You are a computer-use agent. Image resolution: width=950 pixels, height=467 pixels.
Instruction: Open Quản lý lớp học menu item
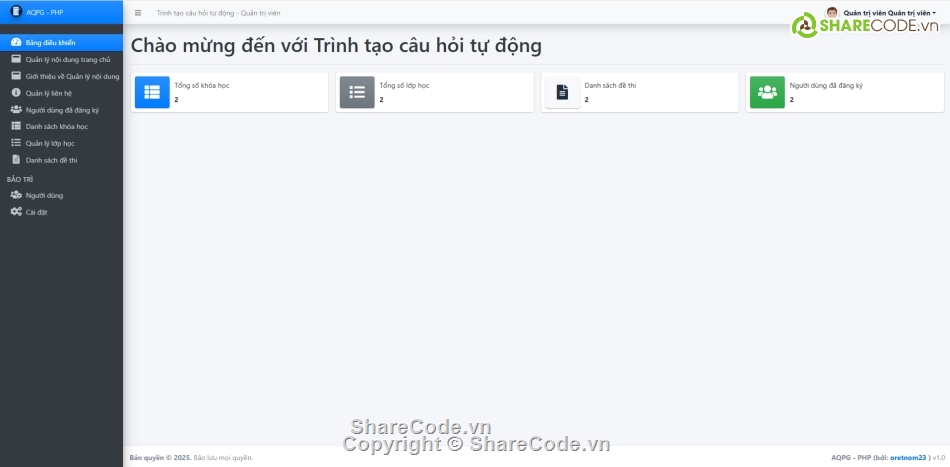(x=61, y=144)
